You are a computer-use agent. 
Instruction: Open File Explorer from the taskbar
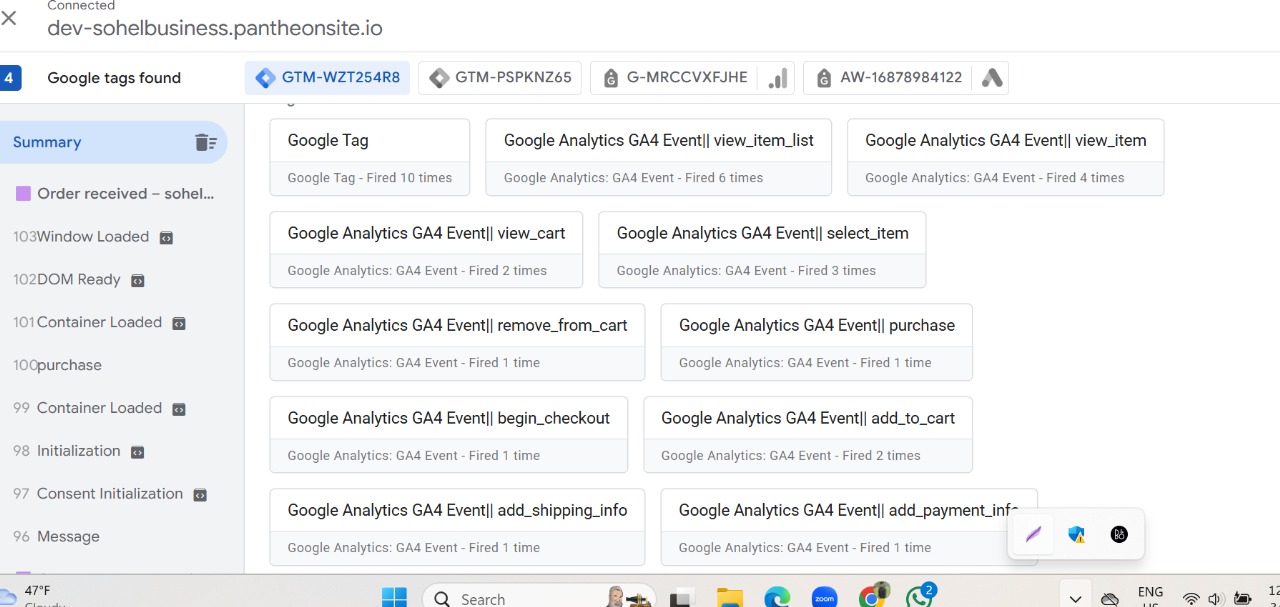tap(730, 598)
